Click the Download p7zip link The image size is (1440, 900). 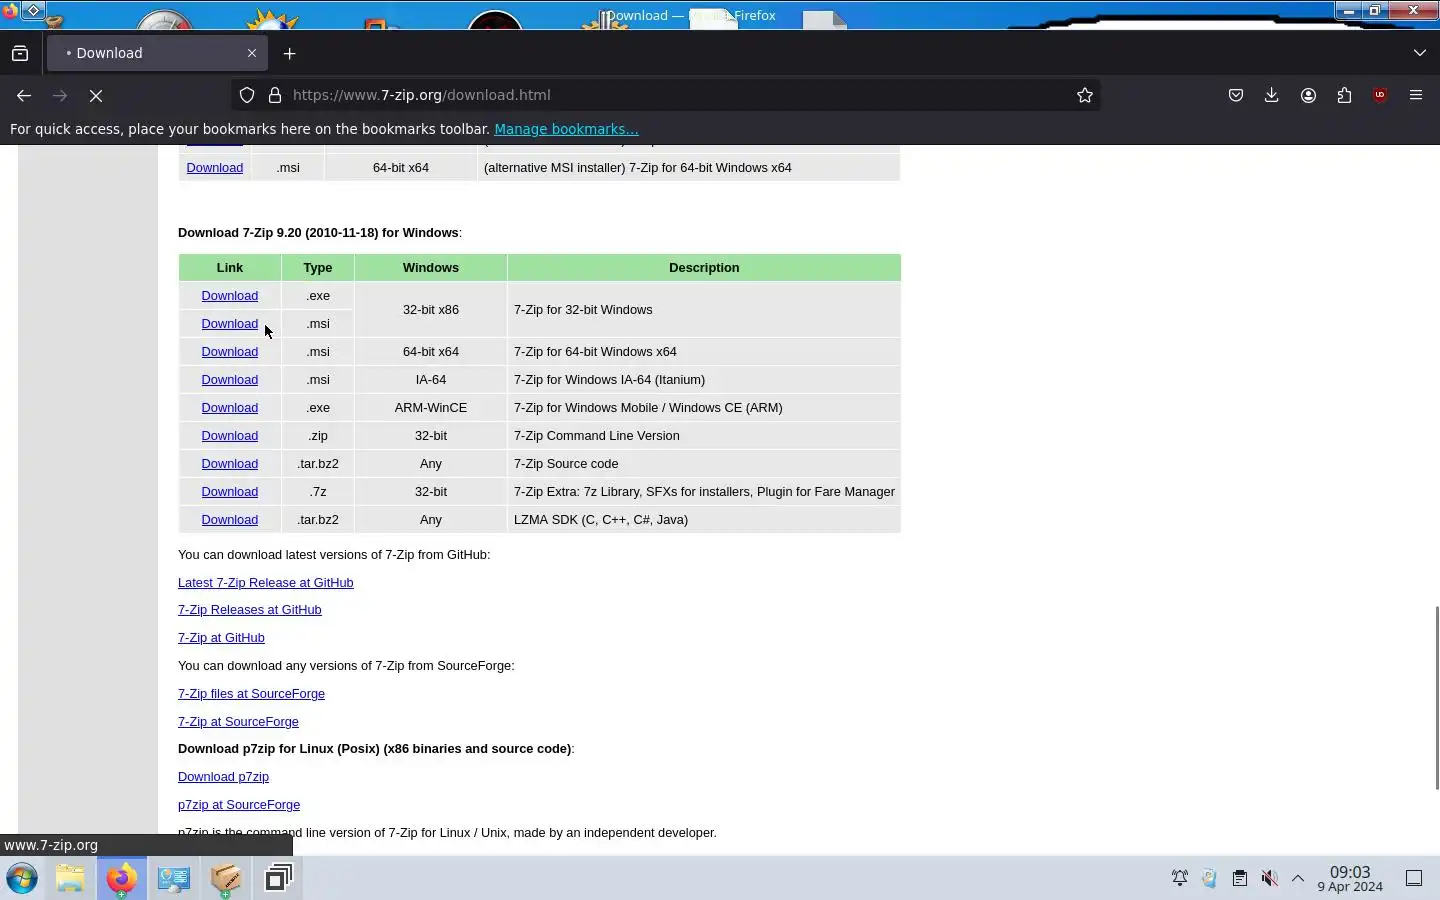223,776
